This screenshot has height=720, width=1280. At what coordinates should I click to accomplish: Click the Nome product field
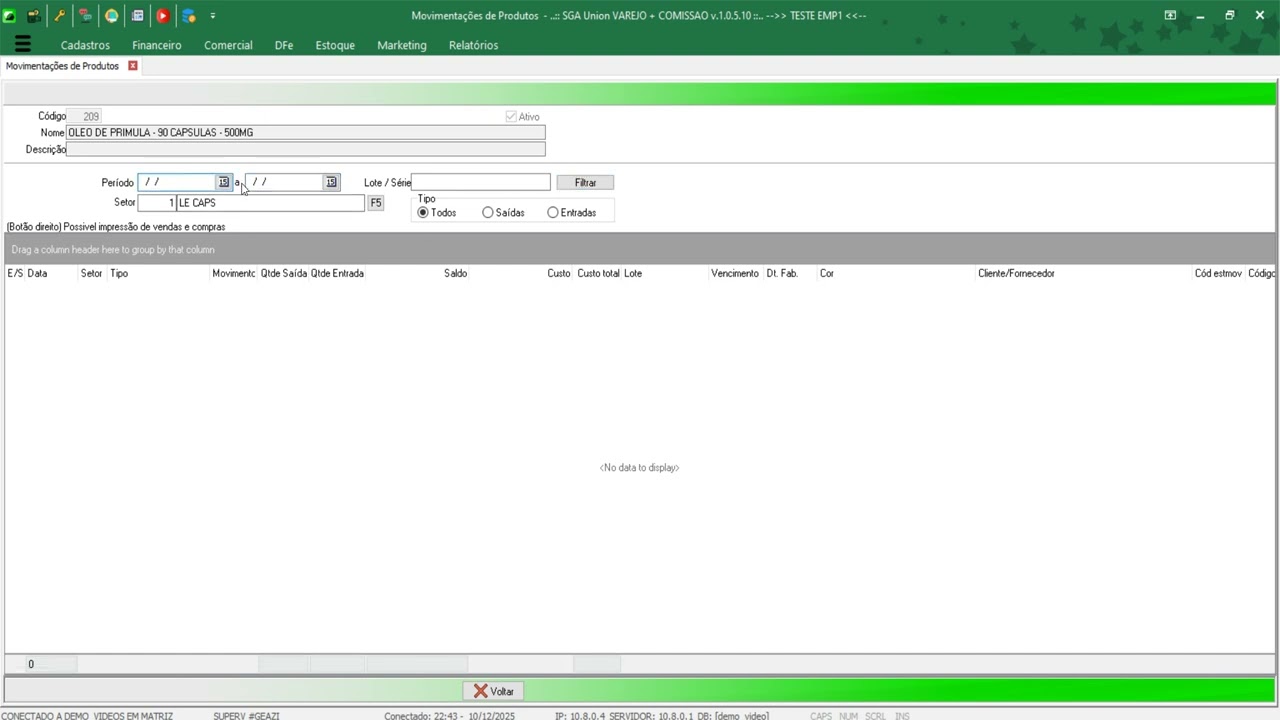point(306,132)
